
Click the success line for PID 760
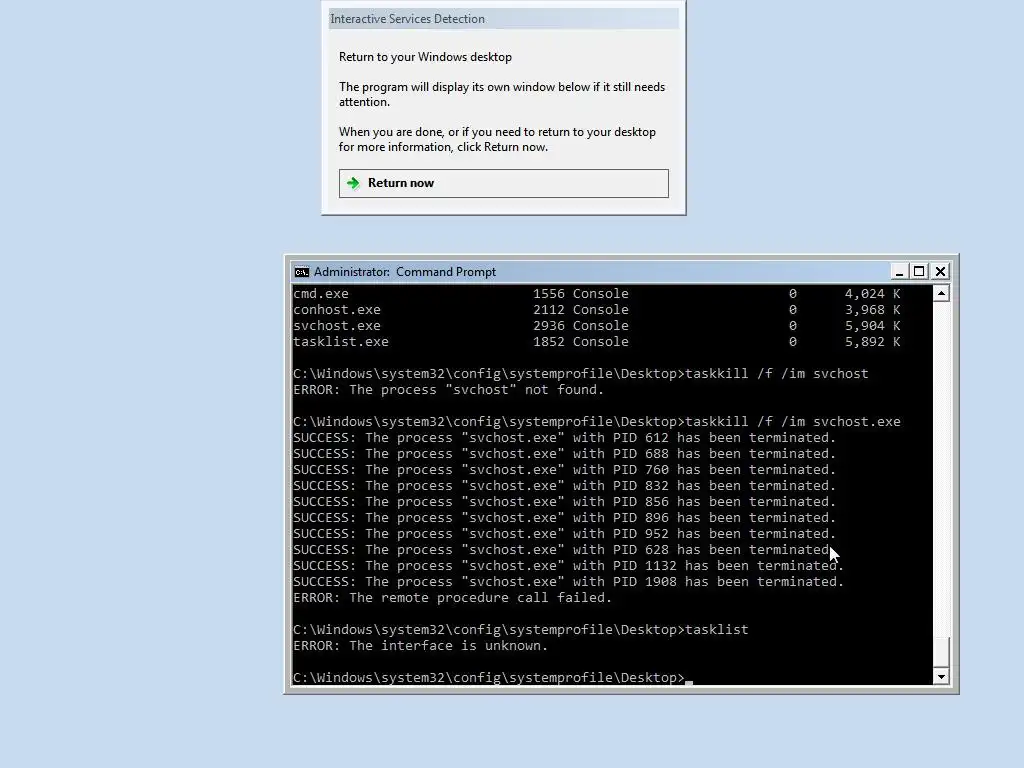click(x=565, y=470)
